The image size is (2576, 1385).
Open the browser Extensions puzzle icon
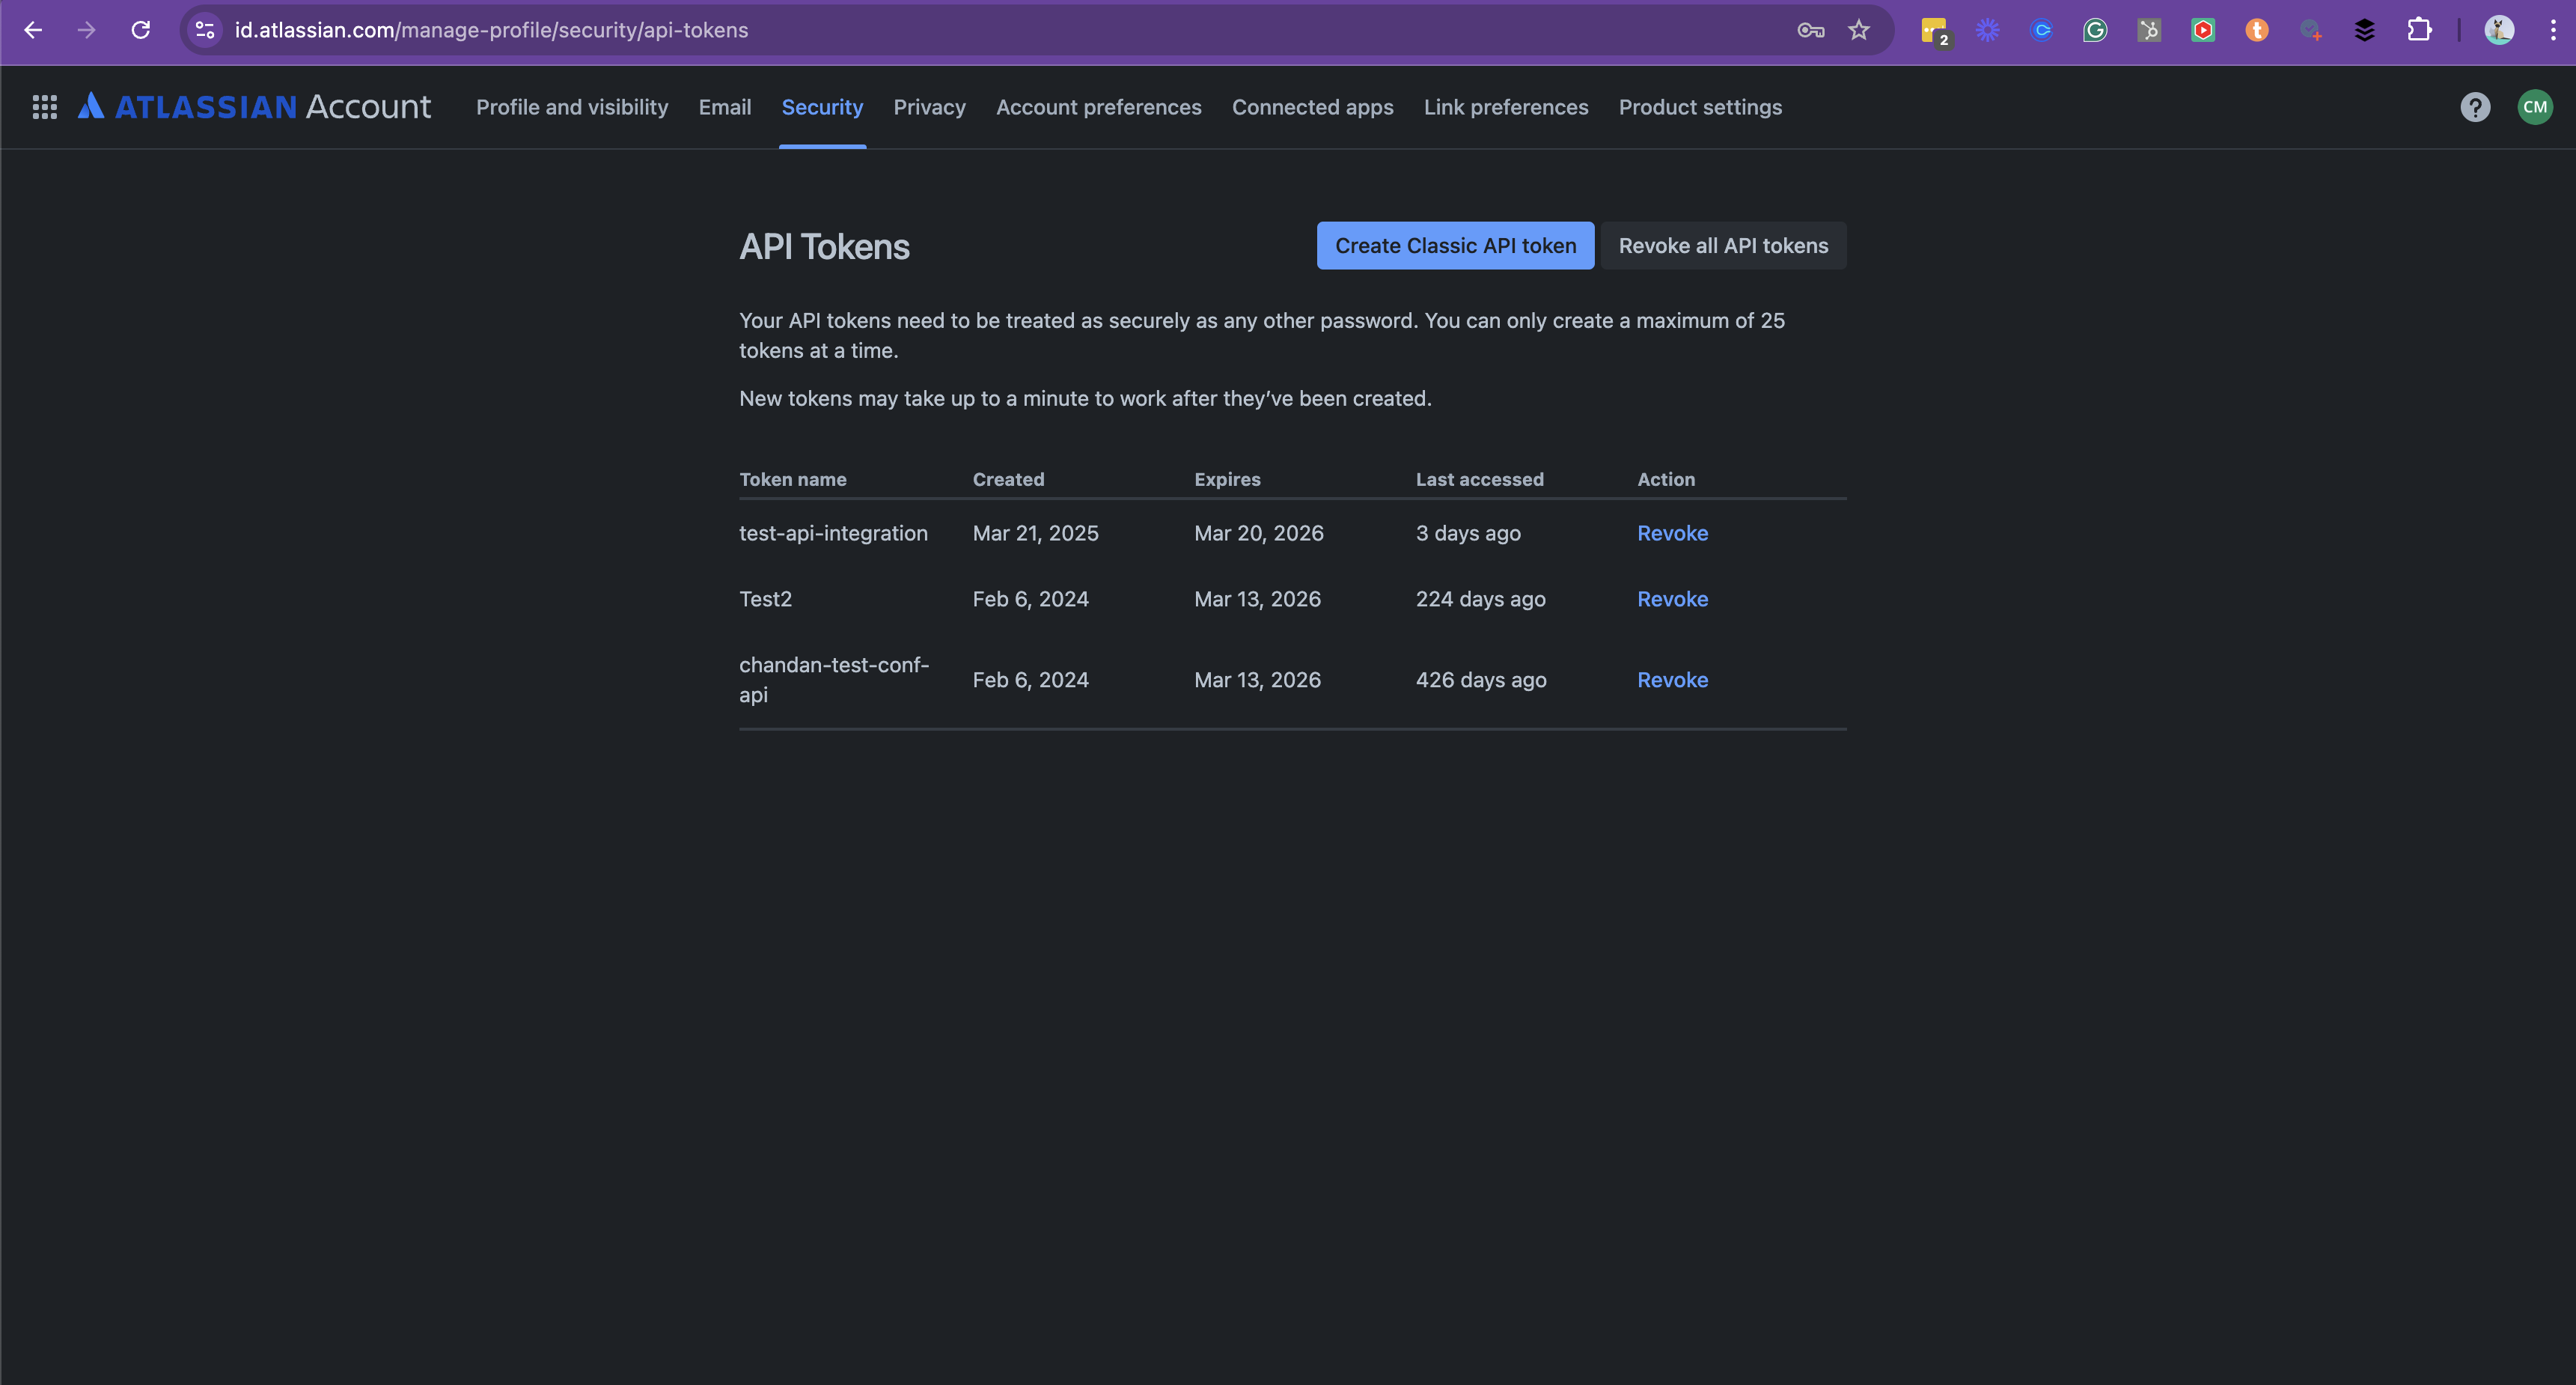click(x=2418, y=30)
